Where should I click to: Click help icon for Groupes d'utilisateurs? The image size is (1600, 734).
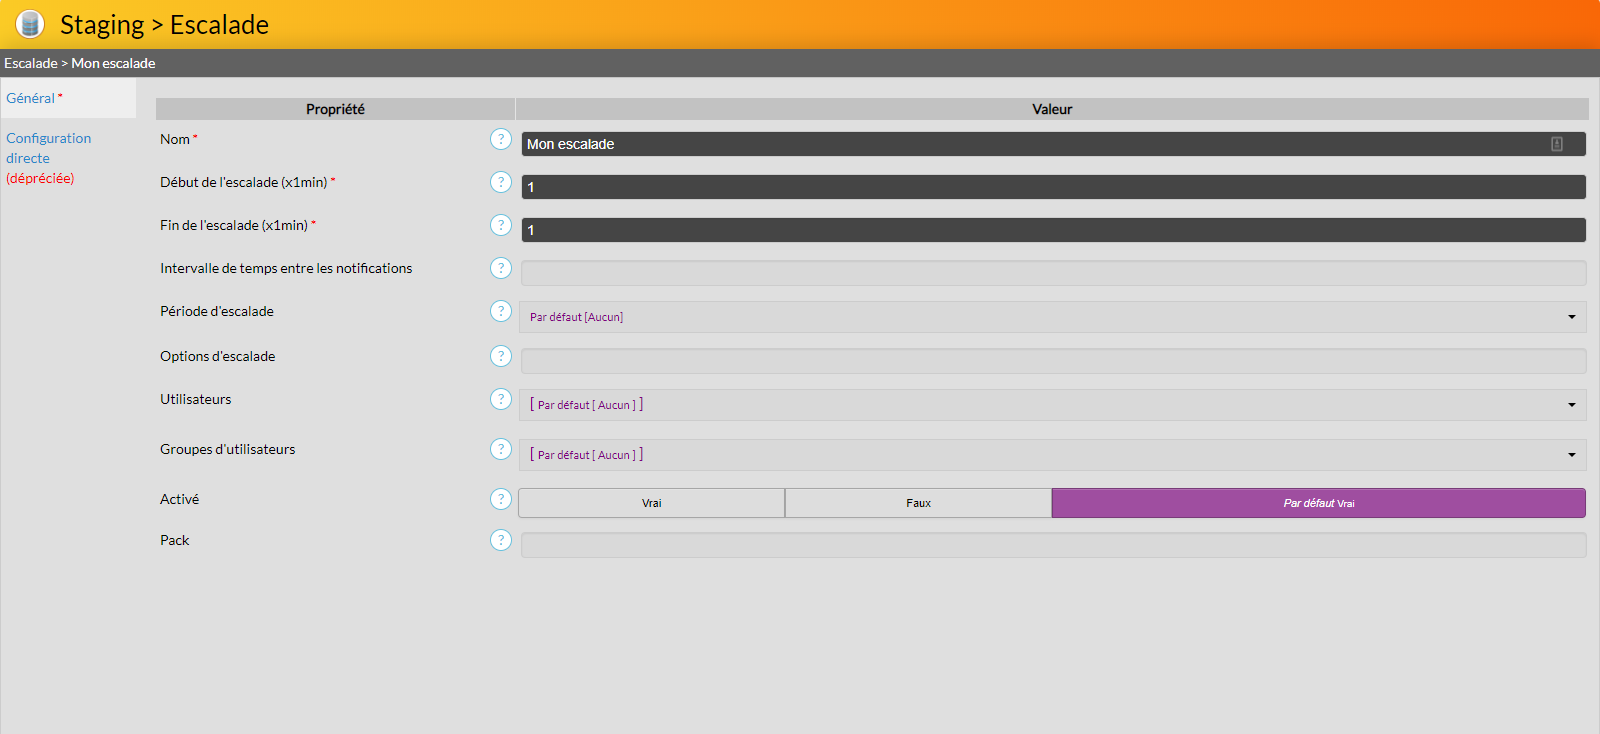(x=501, y=449)
